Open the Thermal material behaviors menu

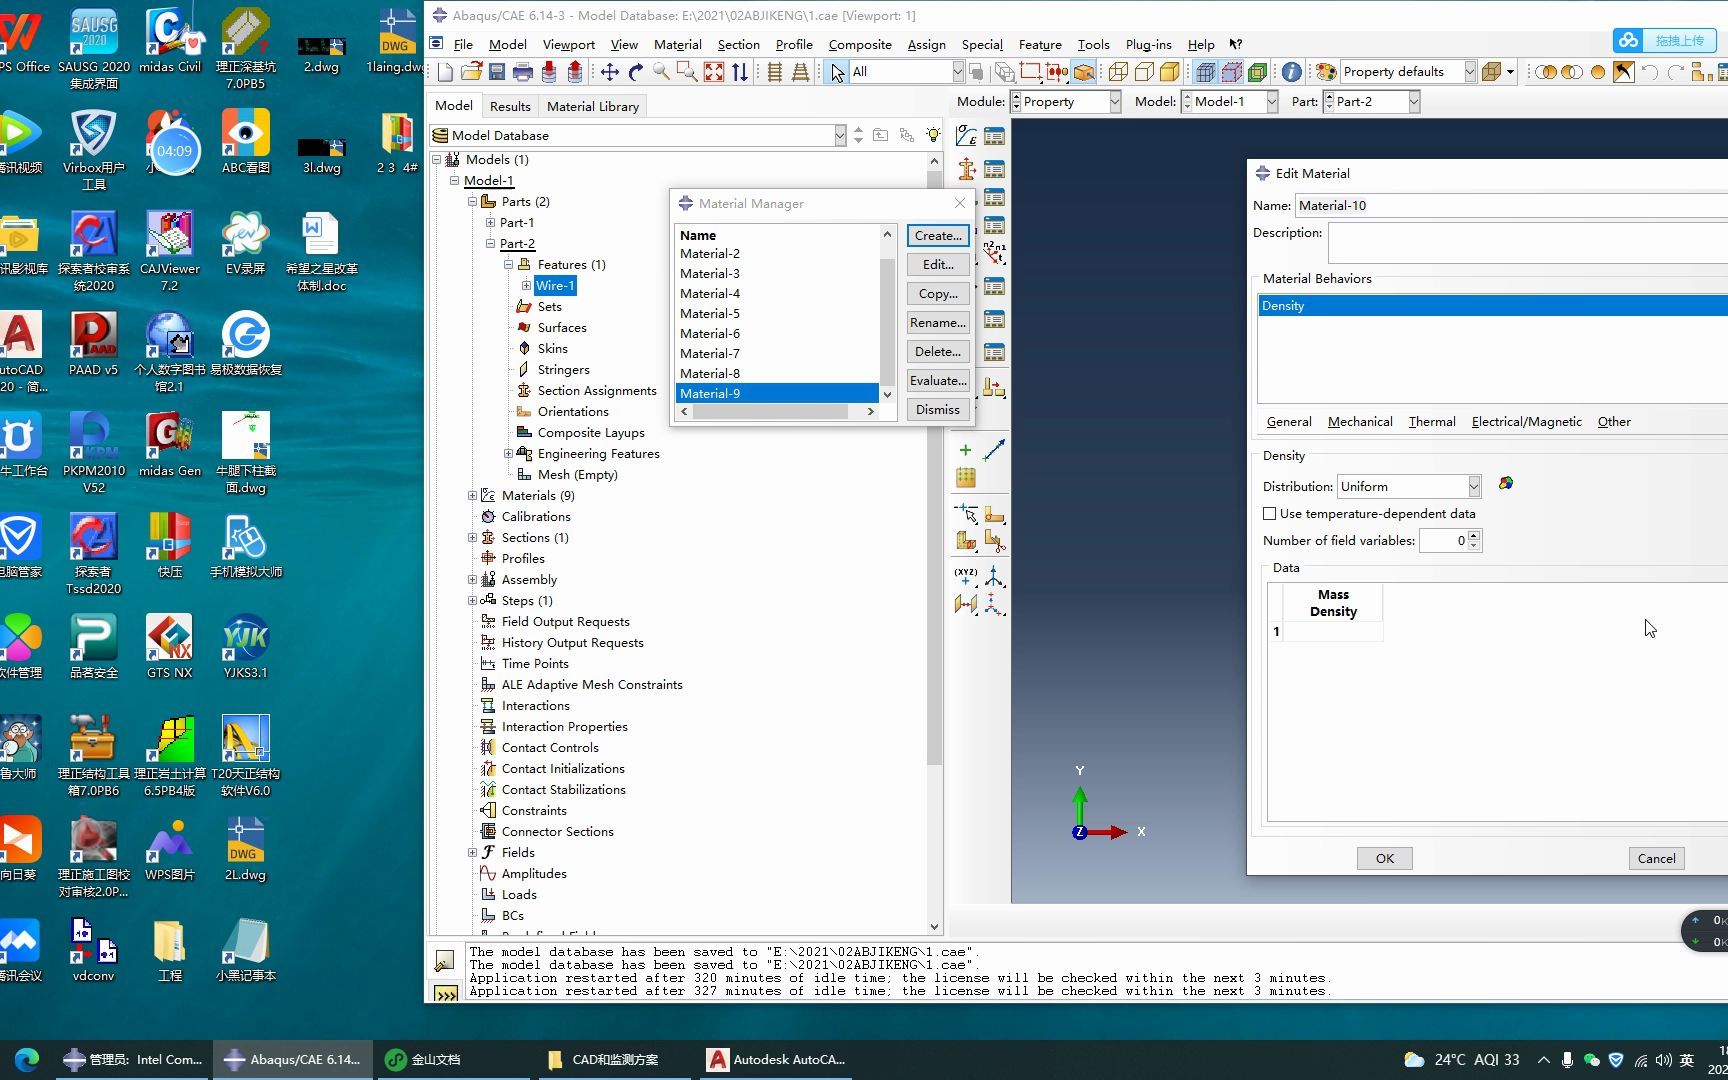(1432, 422)
